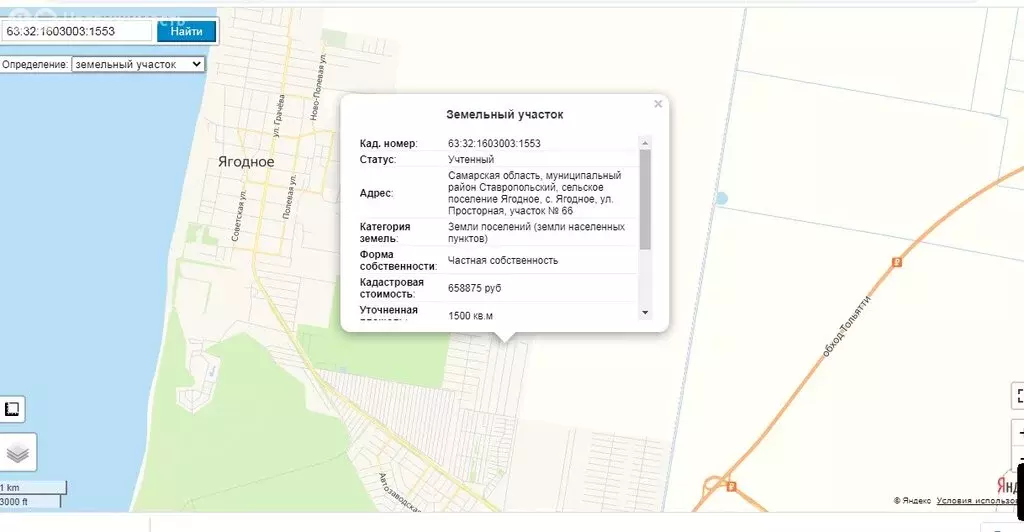Viewport: 1024px width, 532px height.
Task: Close the Земельный участок popup
Action: (x=658, y=104)
